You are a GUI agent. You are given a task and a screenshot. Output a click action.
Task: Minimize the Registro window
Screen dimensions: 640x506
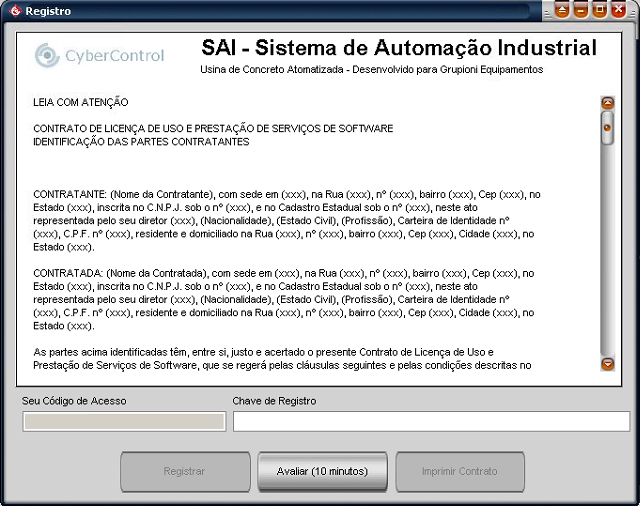coord(582,11)
